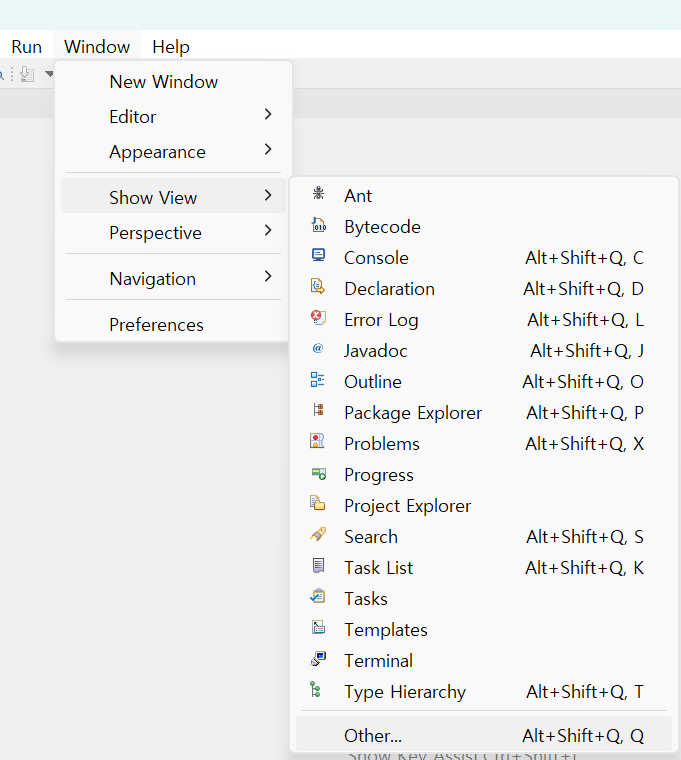Select Project Explorer view entry
The height and width of the screenshot is (760, 681).
pyautogui.click(x=484, y=506)
